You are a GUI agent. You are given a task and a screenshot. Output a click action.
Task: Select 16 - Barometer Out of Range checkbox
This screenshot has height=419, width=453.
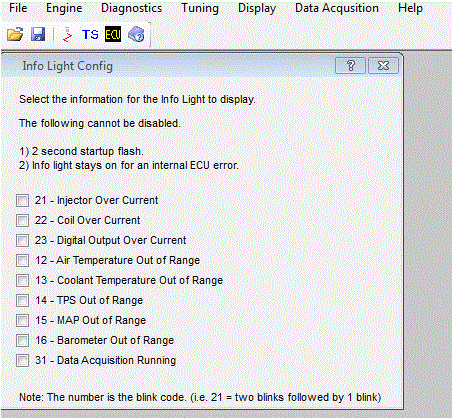(23, 341)
